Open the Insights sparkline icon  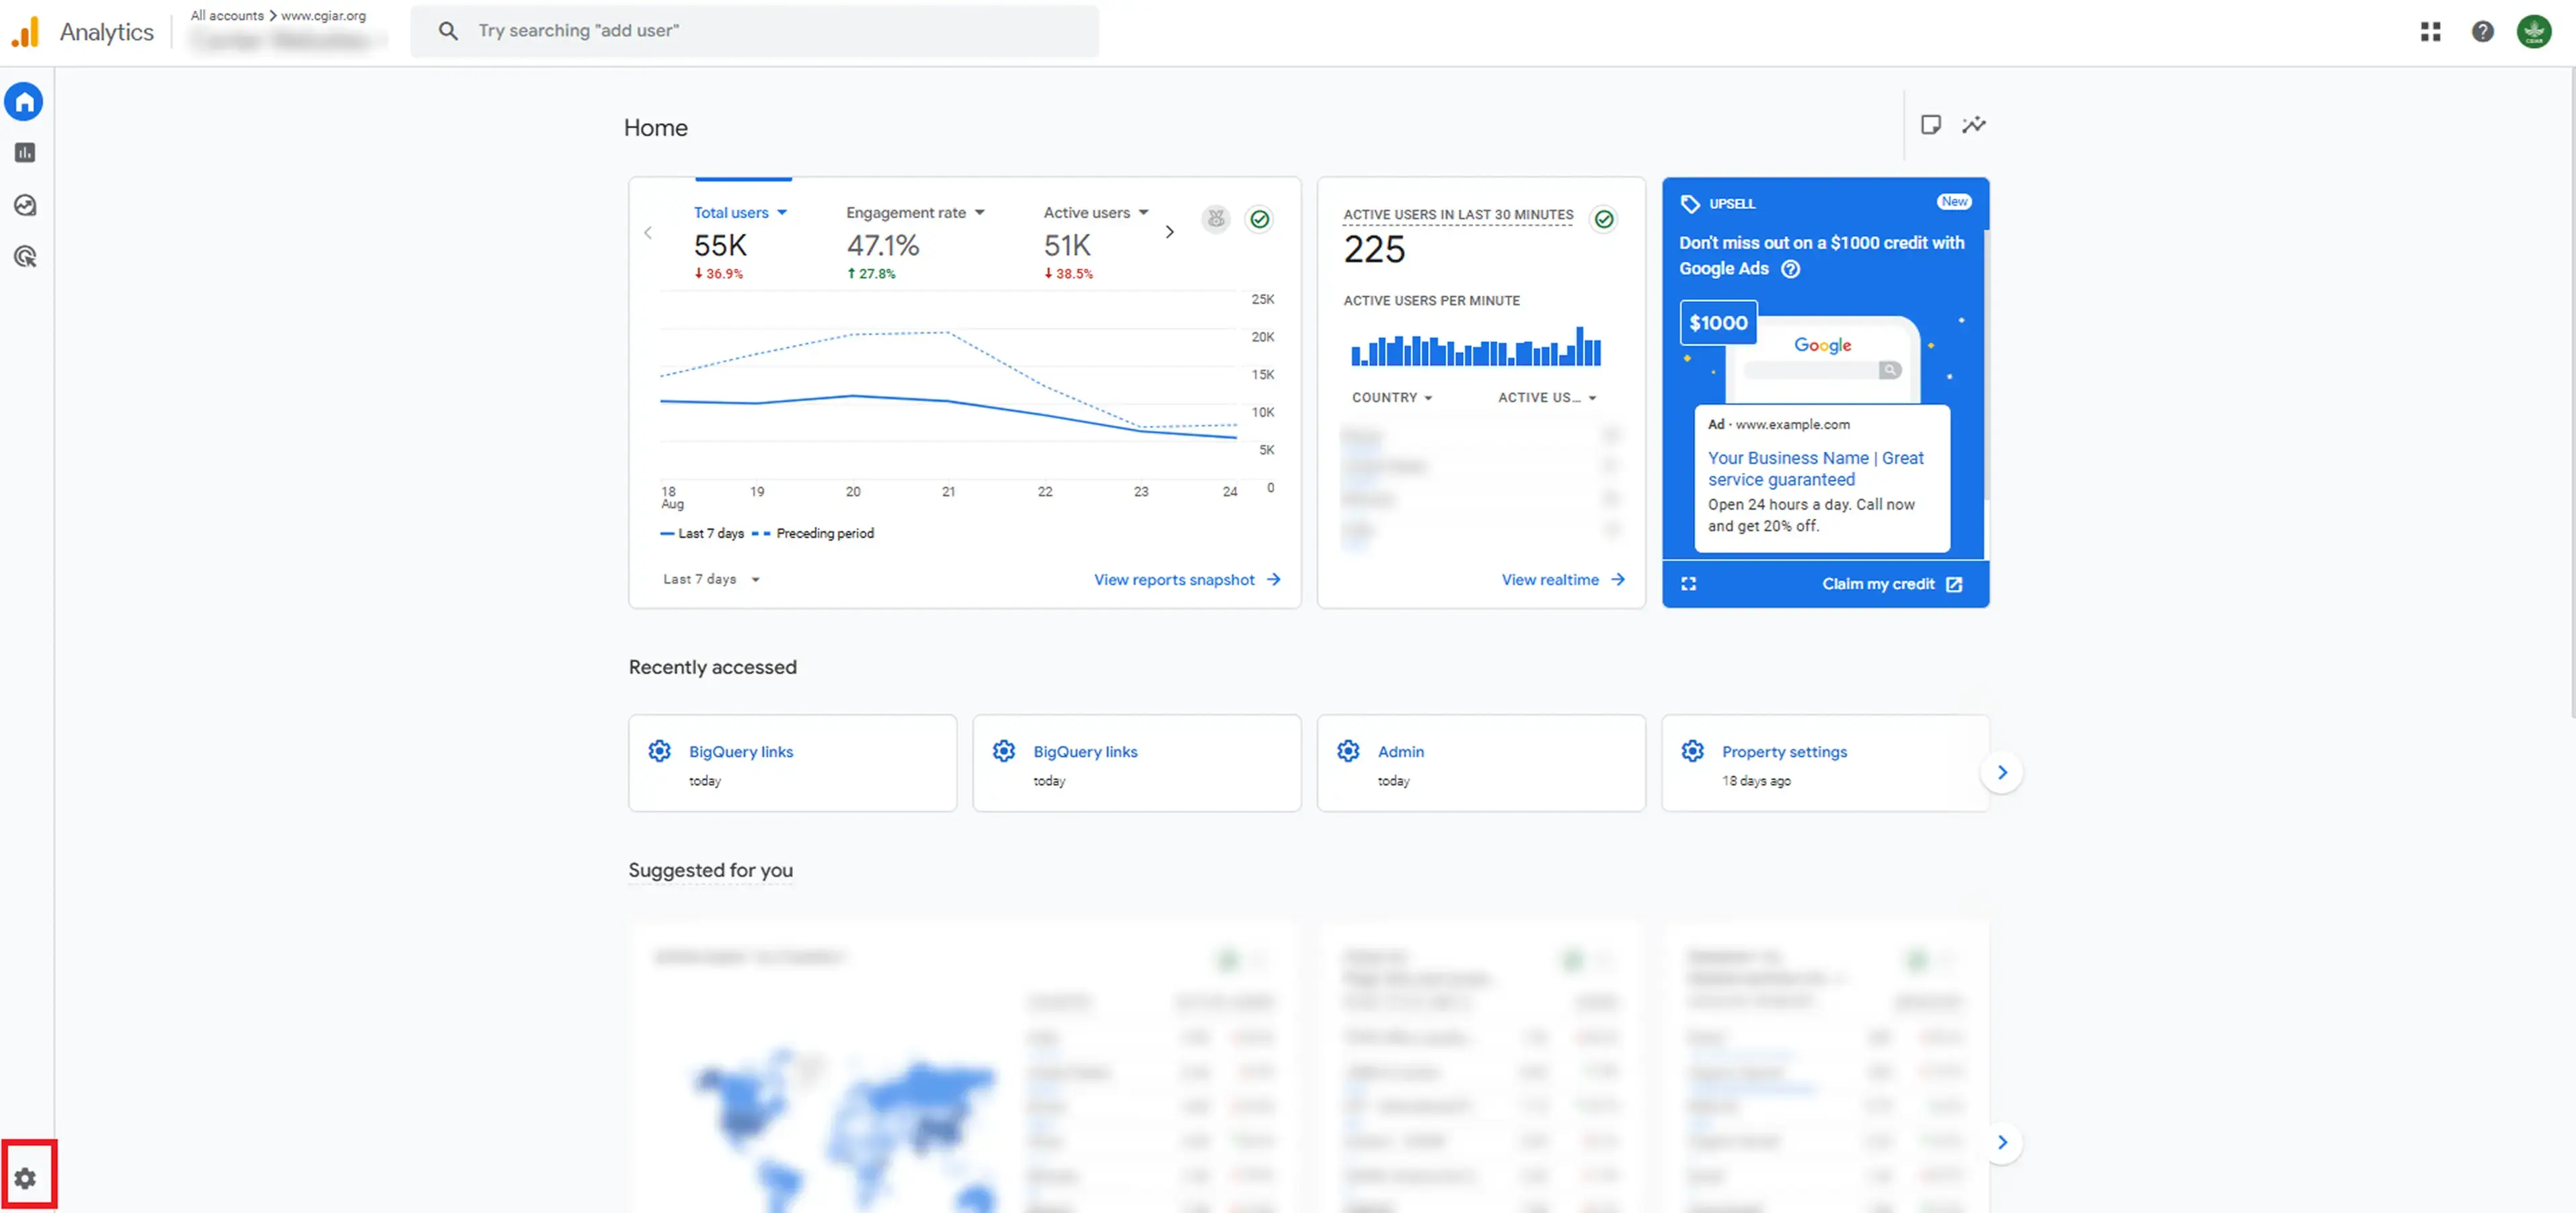click(x=1973, y=125)
